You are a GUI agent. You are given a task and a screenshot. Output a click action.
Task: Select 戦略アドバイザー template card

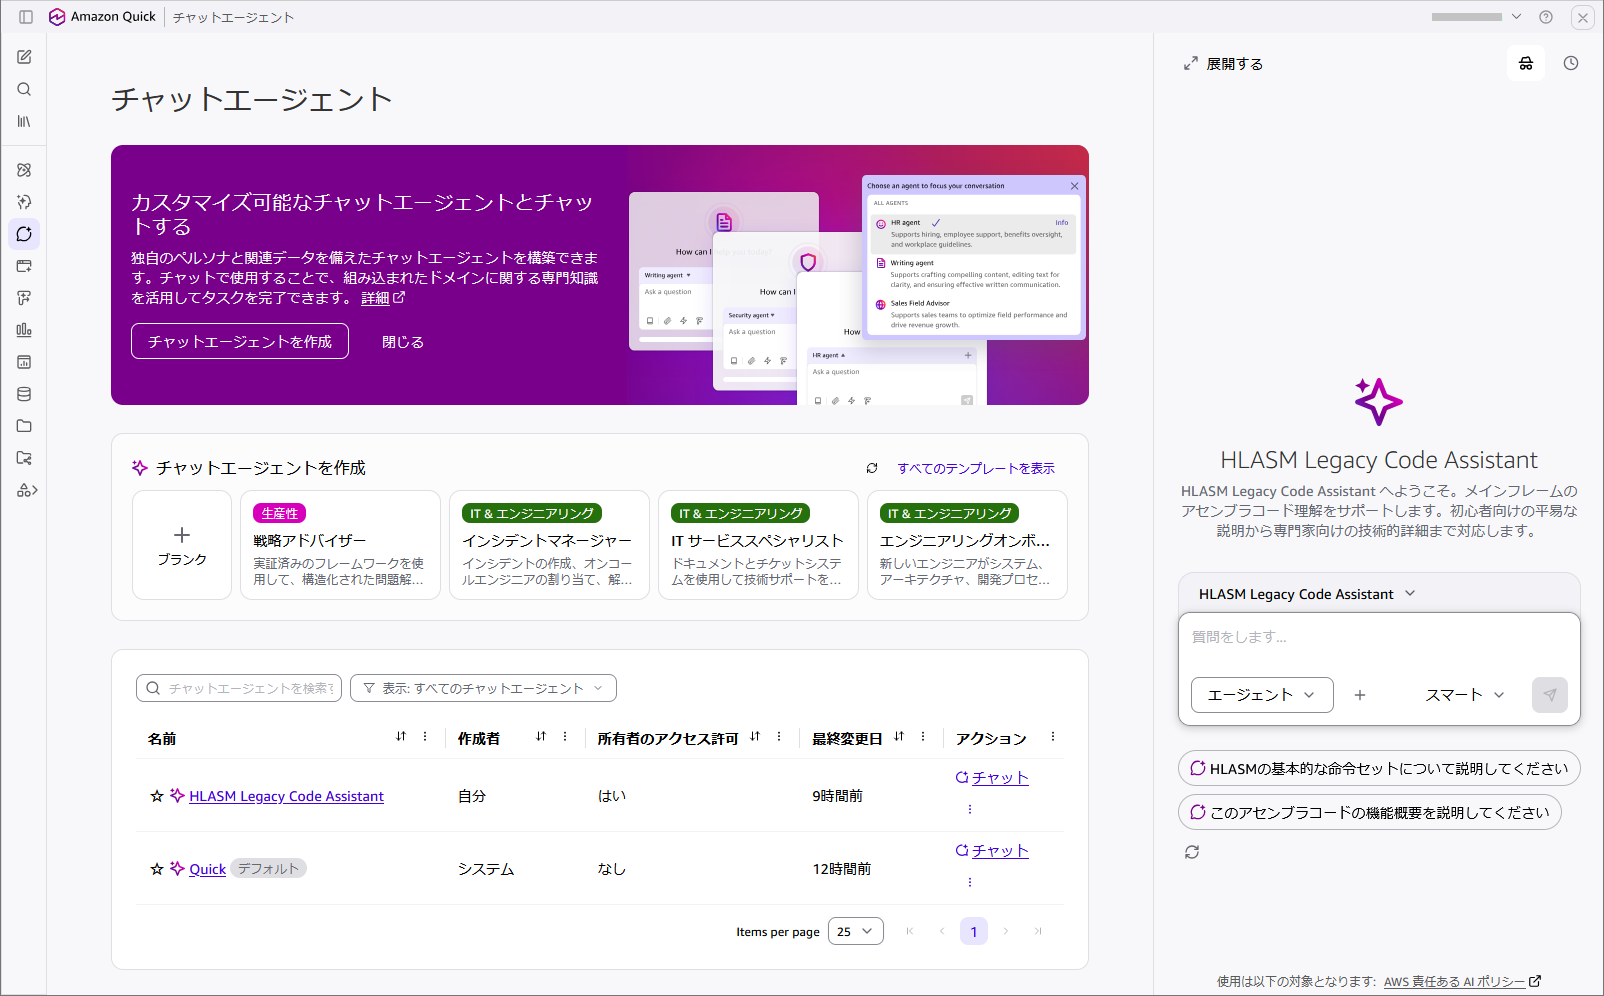pyautogui.click(x=341, y=545)
